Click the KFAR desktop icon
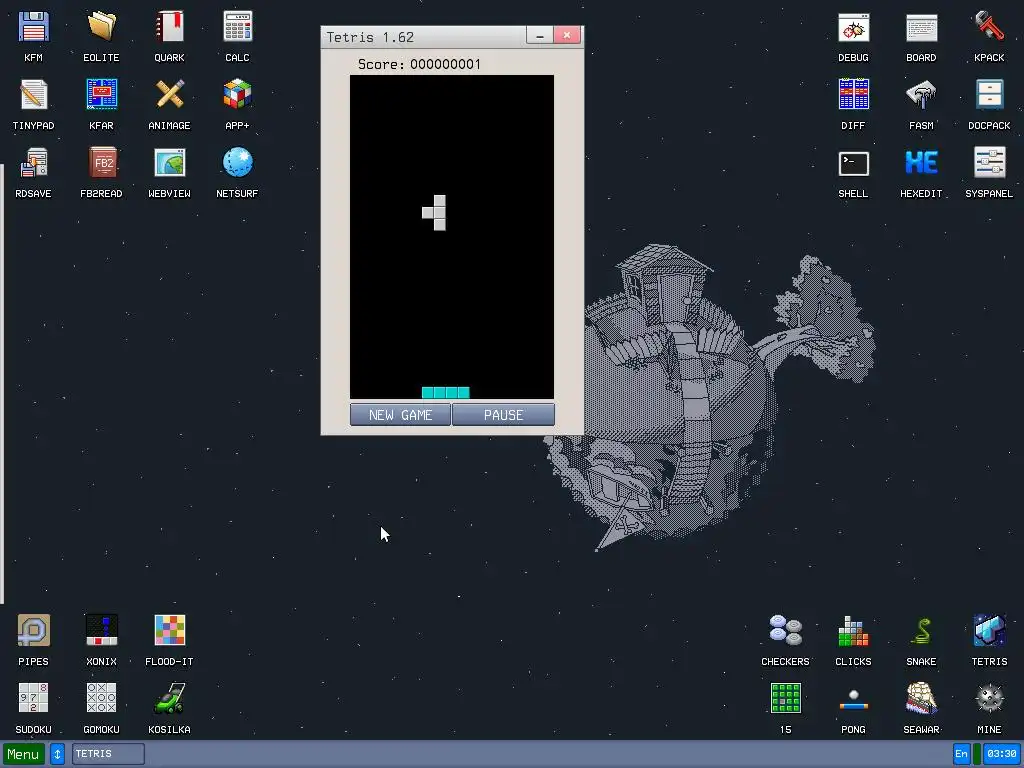This screenshot has width=1024, height=768. (x=101, y=95)
